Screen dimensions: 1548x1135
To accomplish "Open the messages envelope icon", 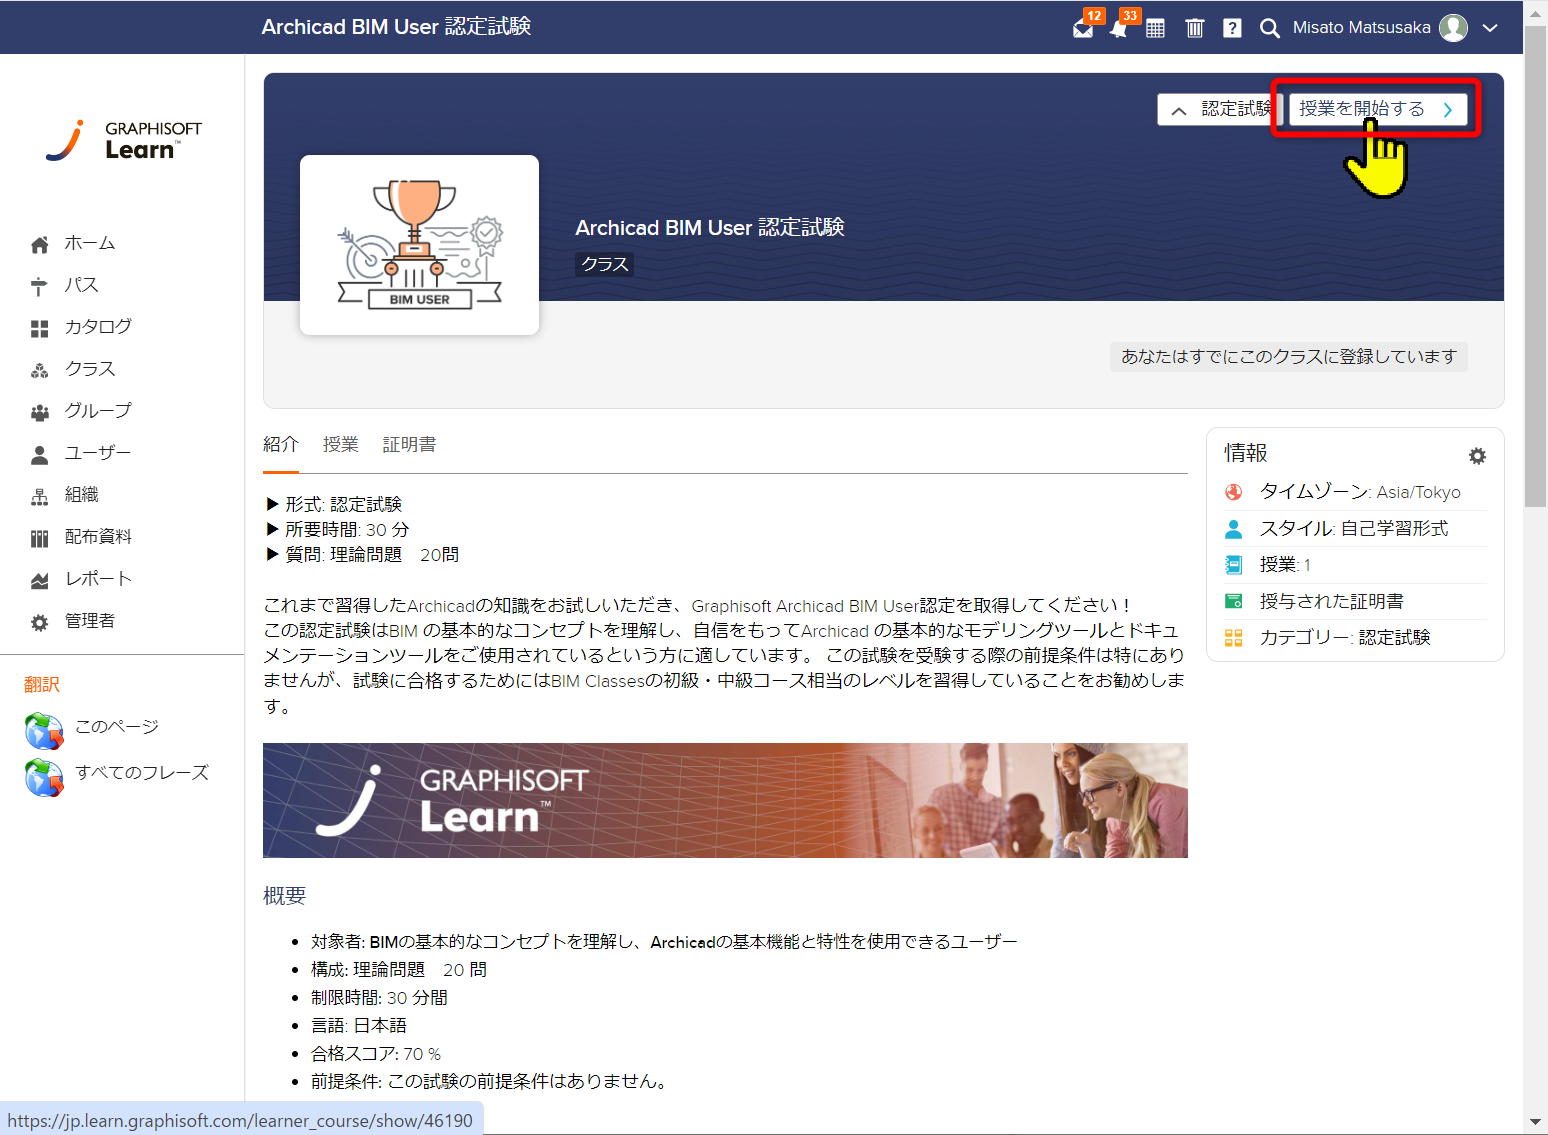I will [x=1083, y=28].
